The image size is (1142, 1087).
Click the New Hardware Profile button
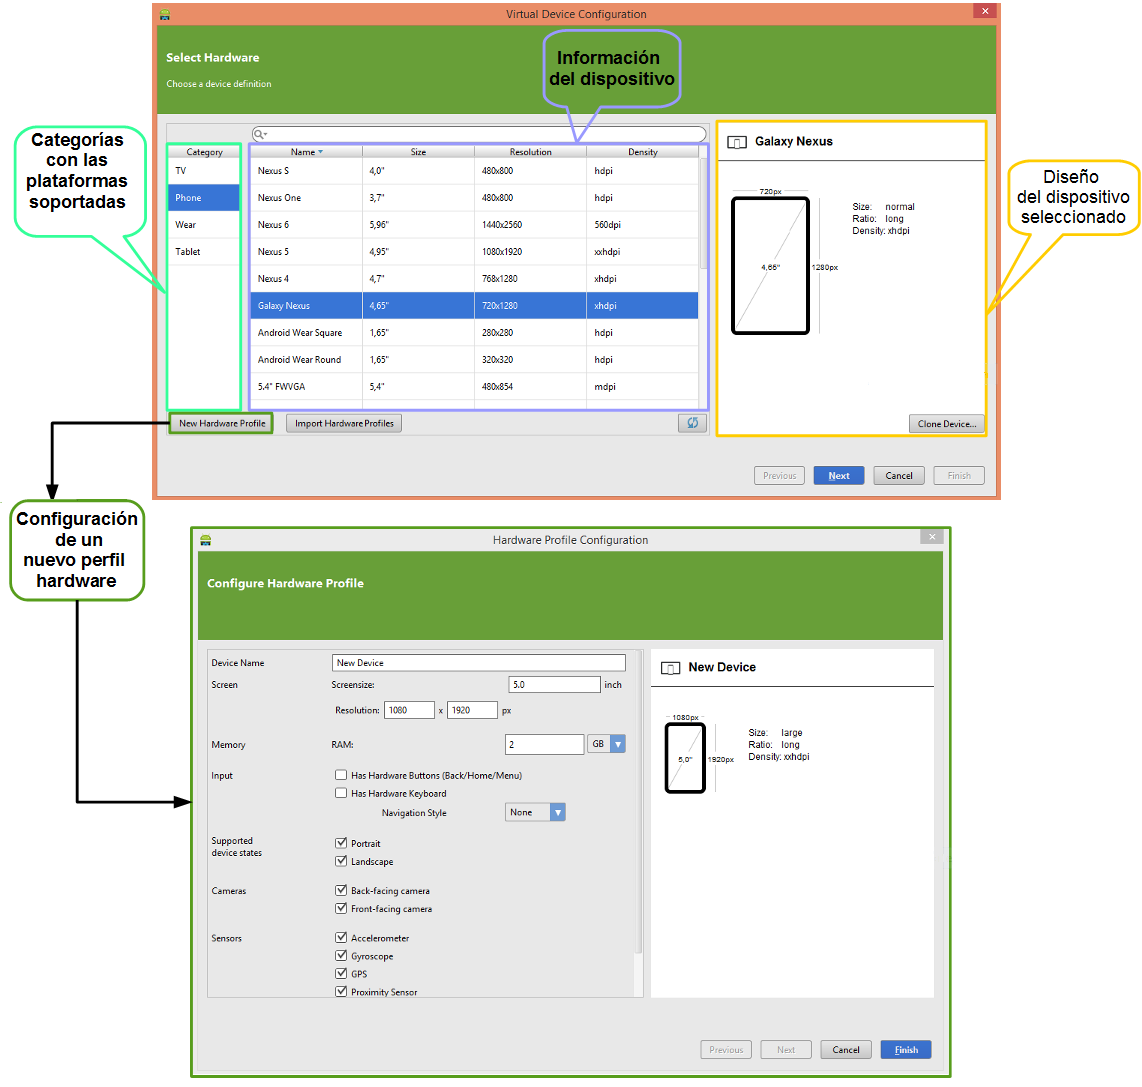pos(221,423)
